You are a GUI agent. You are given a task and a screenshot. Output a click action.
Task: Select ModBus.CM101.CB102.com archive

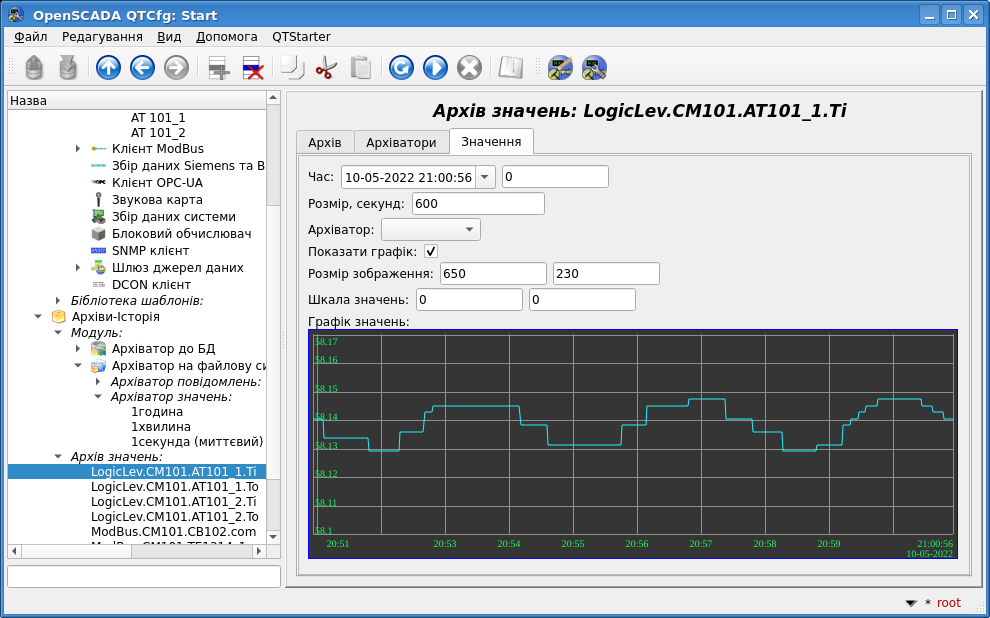(174, 532)
